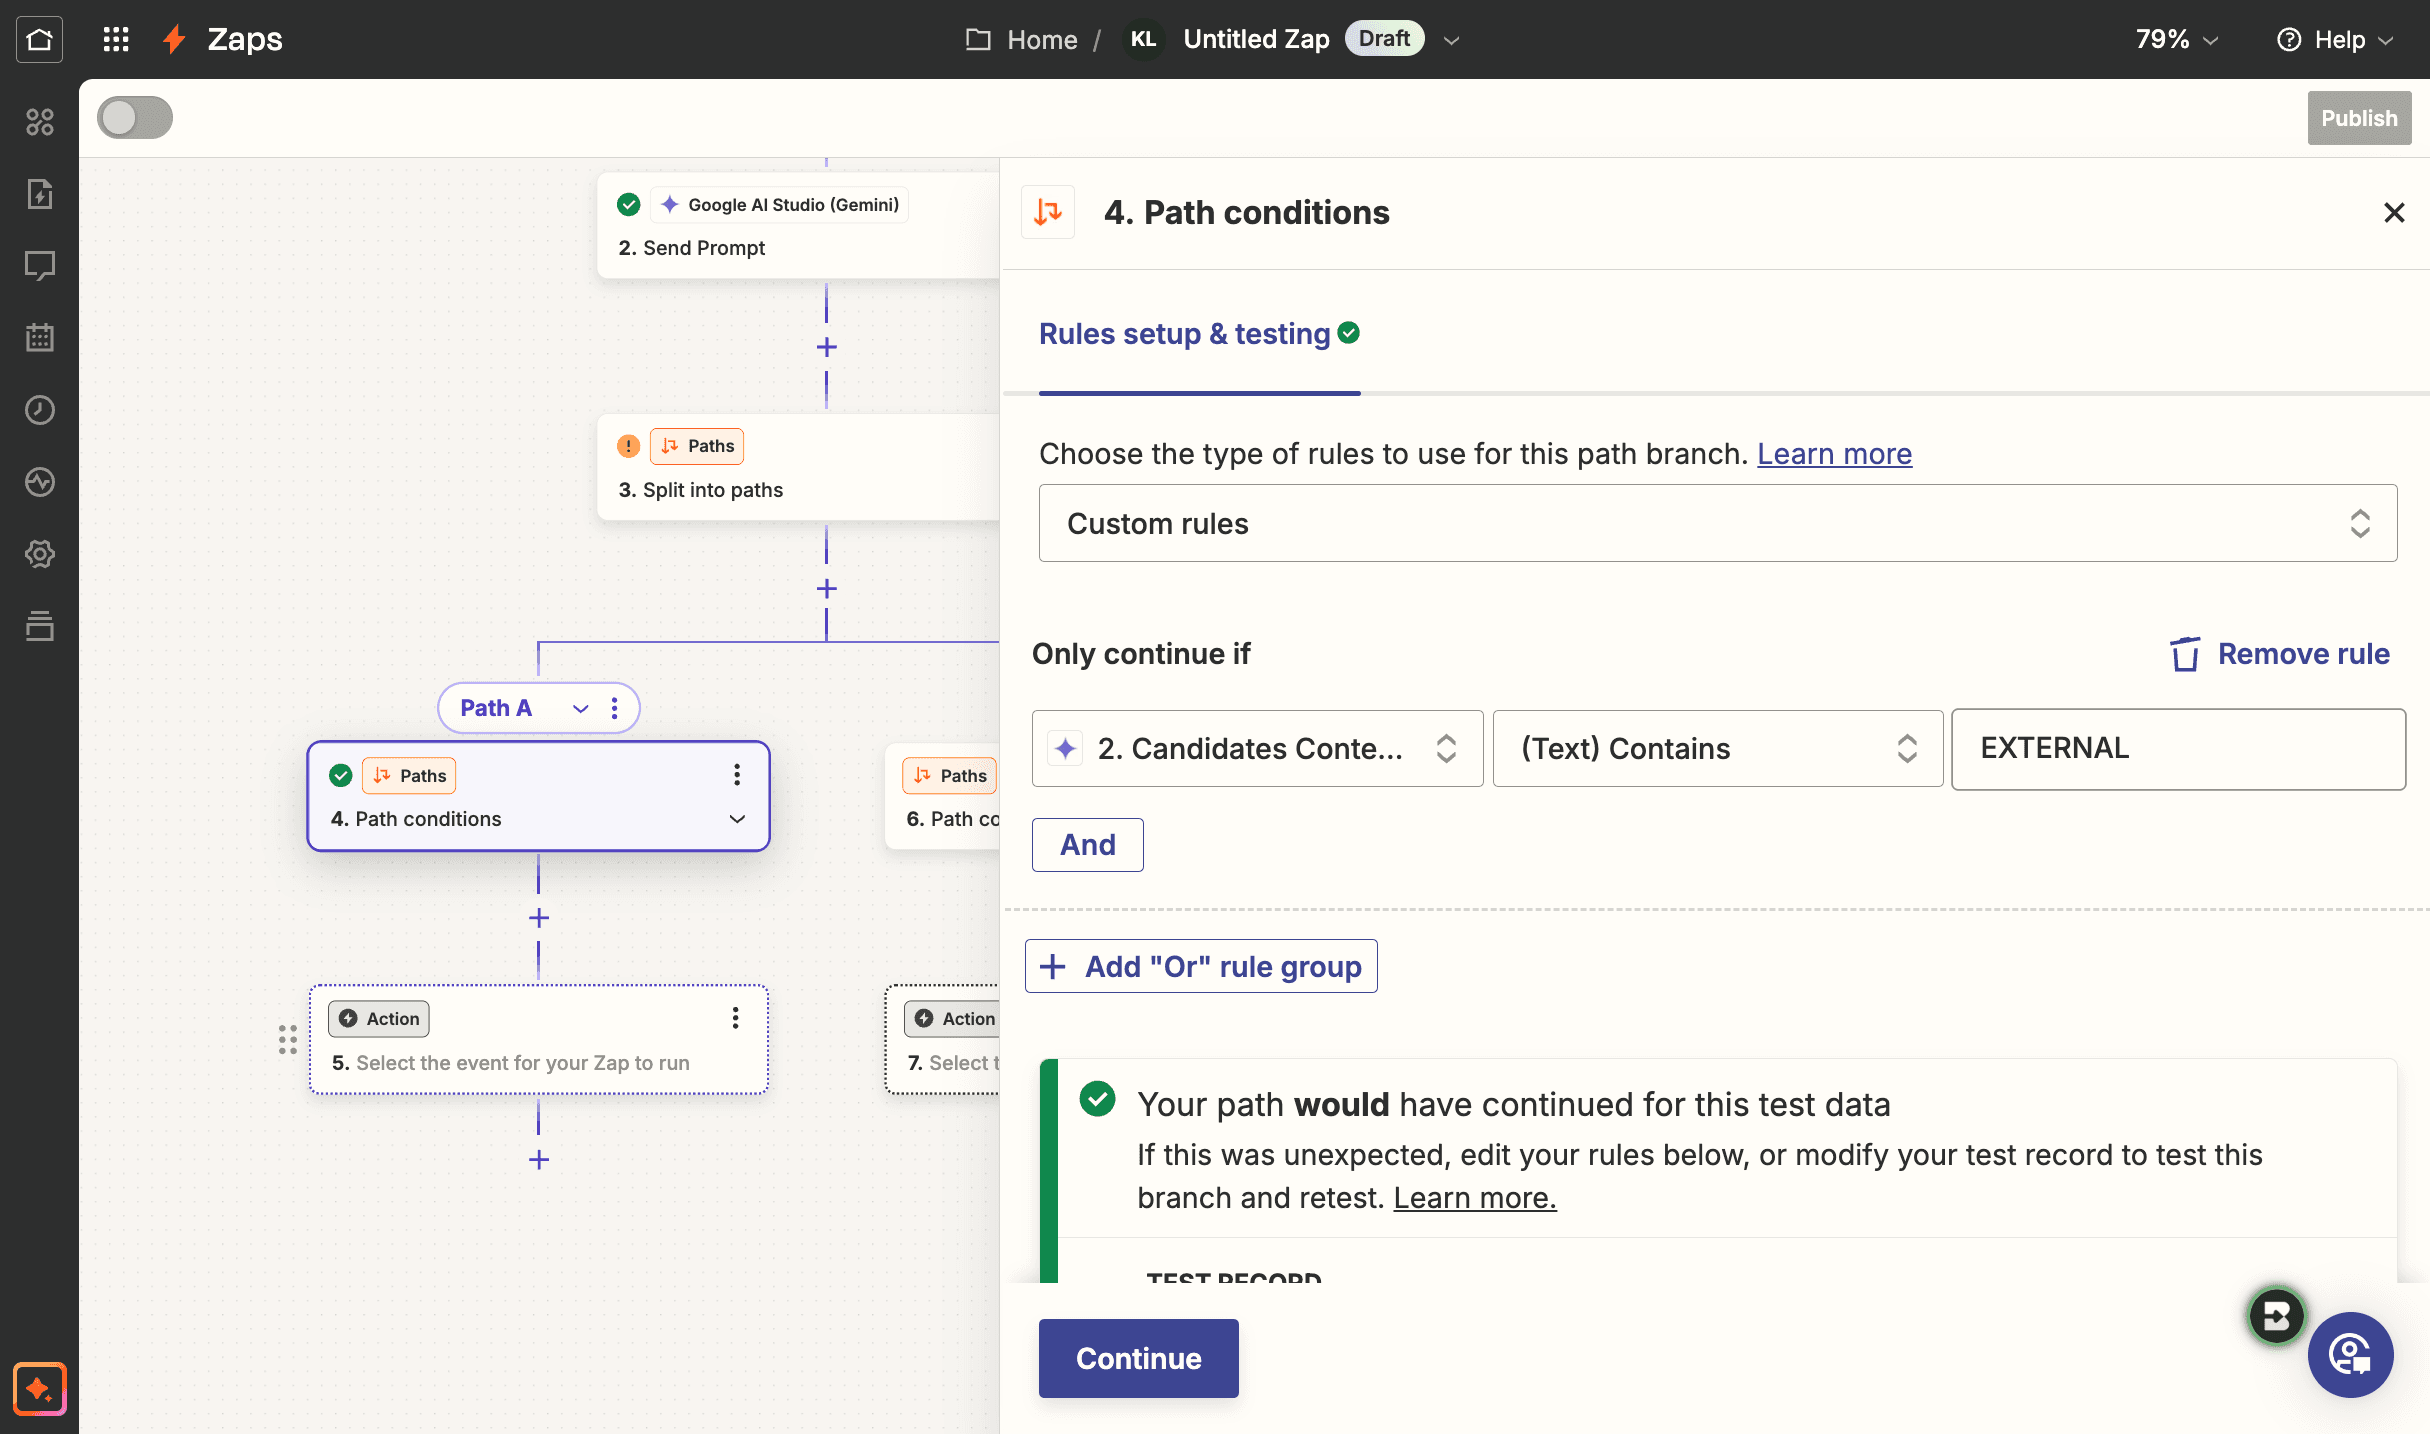The height and width of the screenshot is (1434, 2430).
Task: Toggle the Zap on/off switch
Action: (135, 118)
